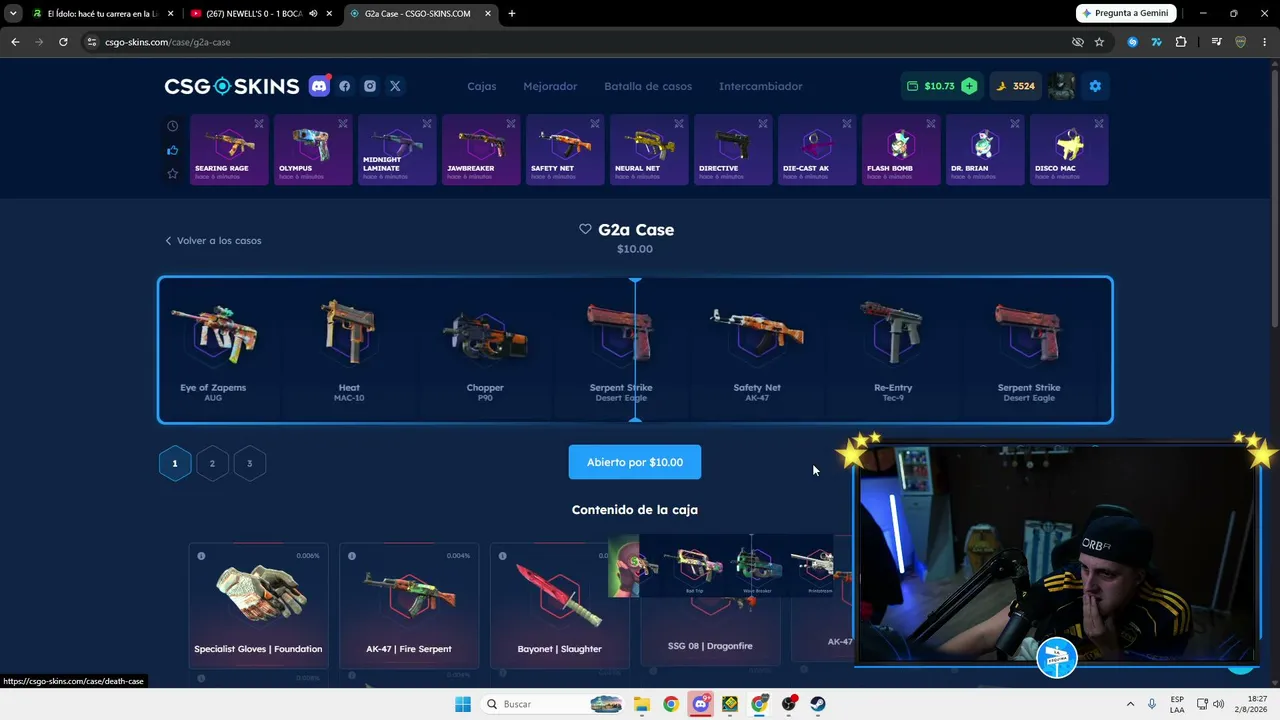
Task: Click the SSG 08 | Dragonfire item name
Action: tap(710, 646)
